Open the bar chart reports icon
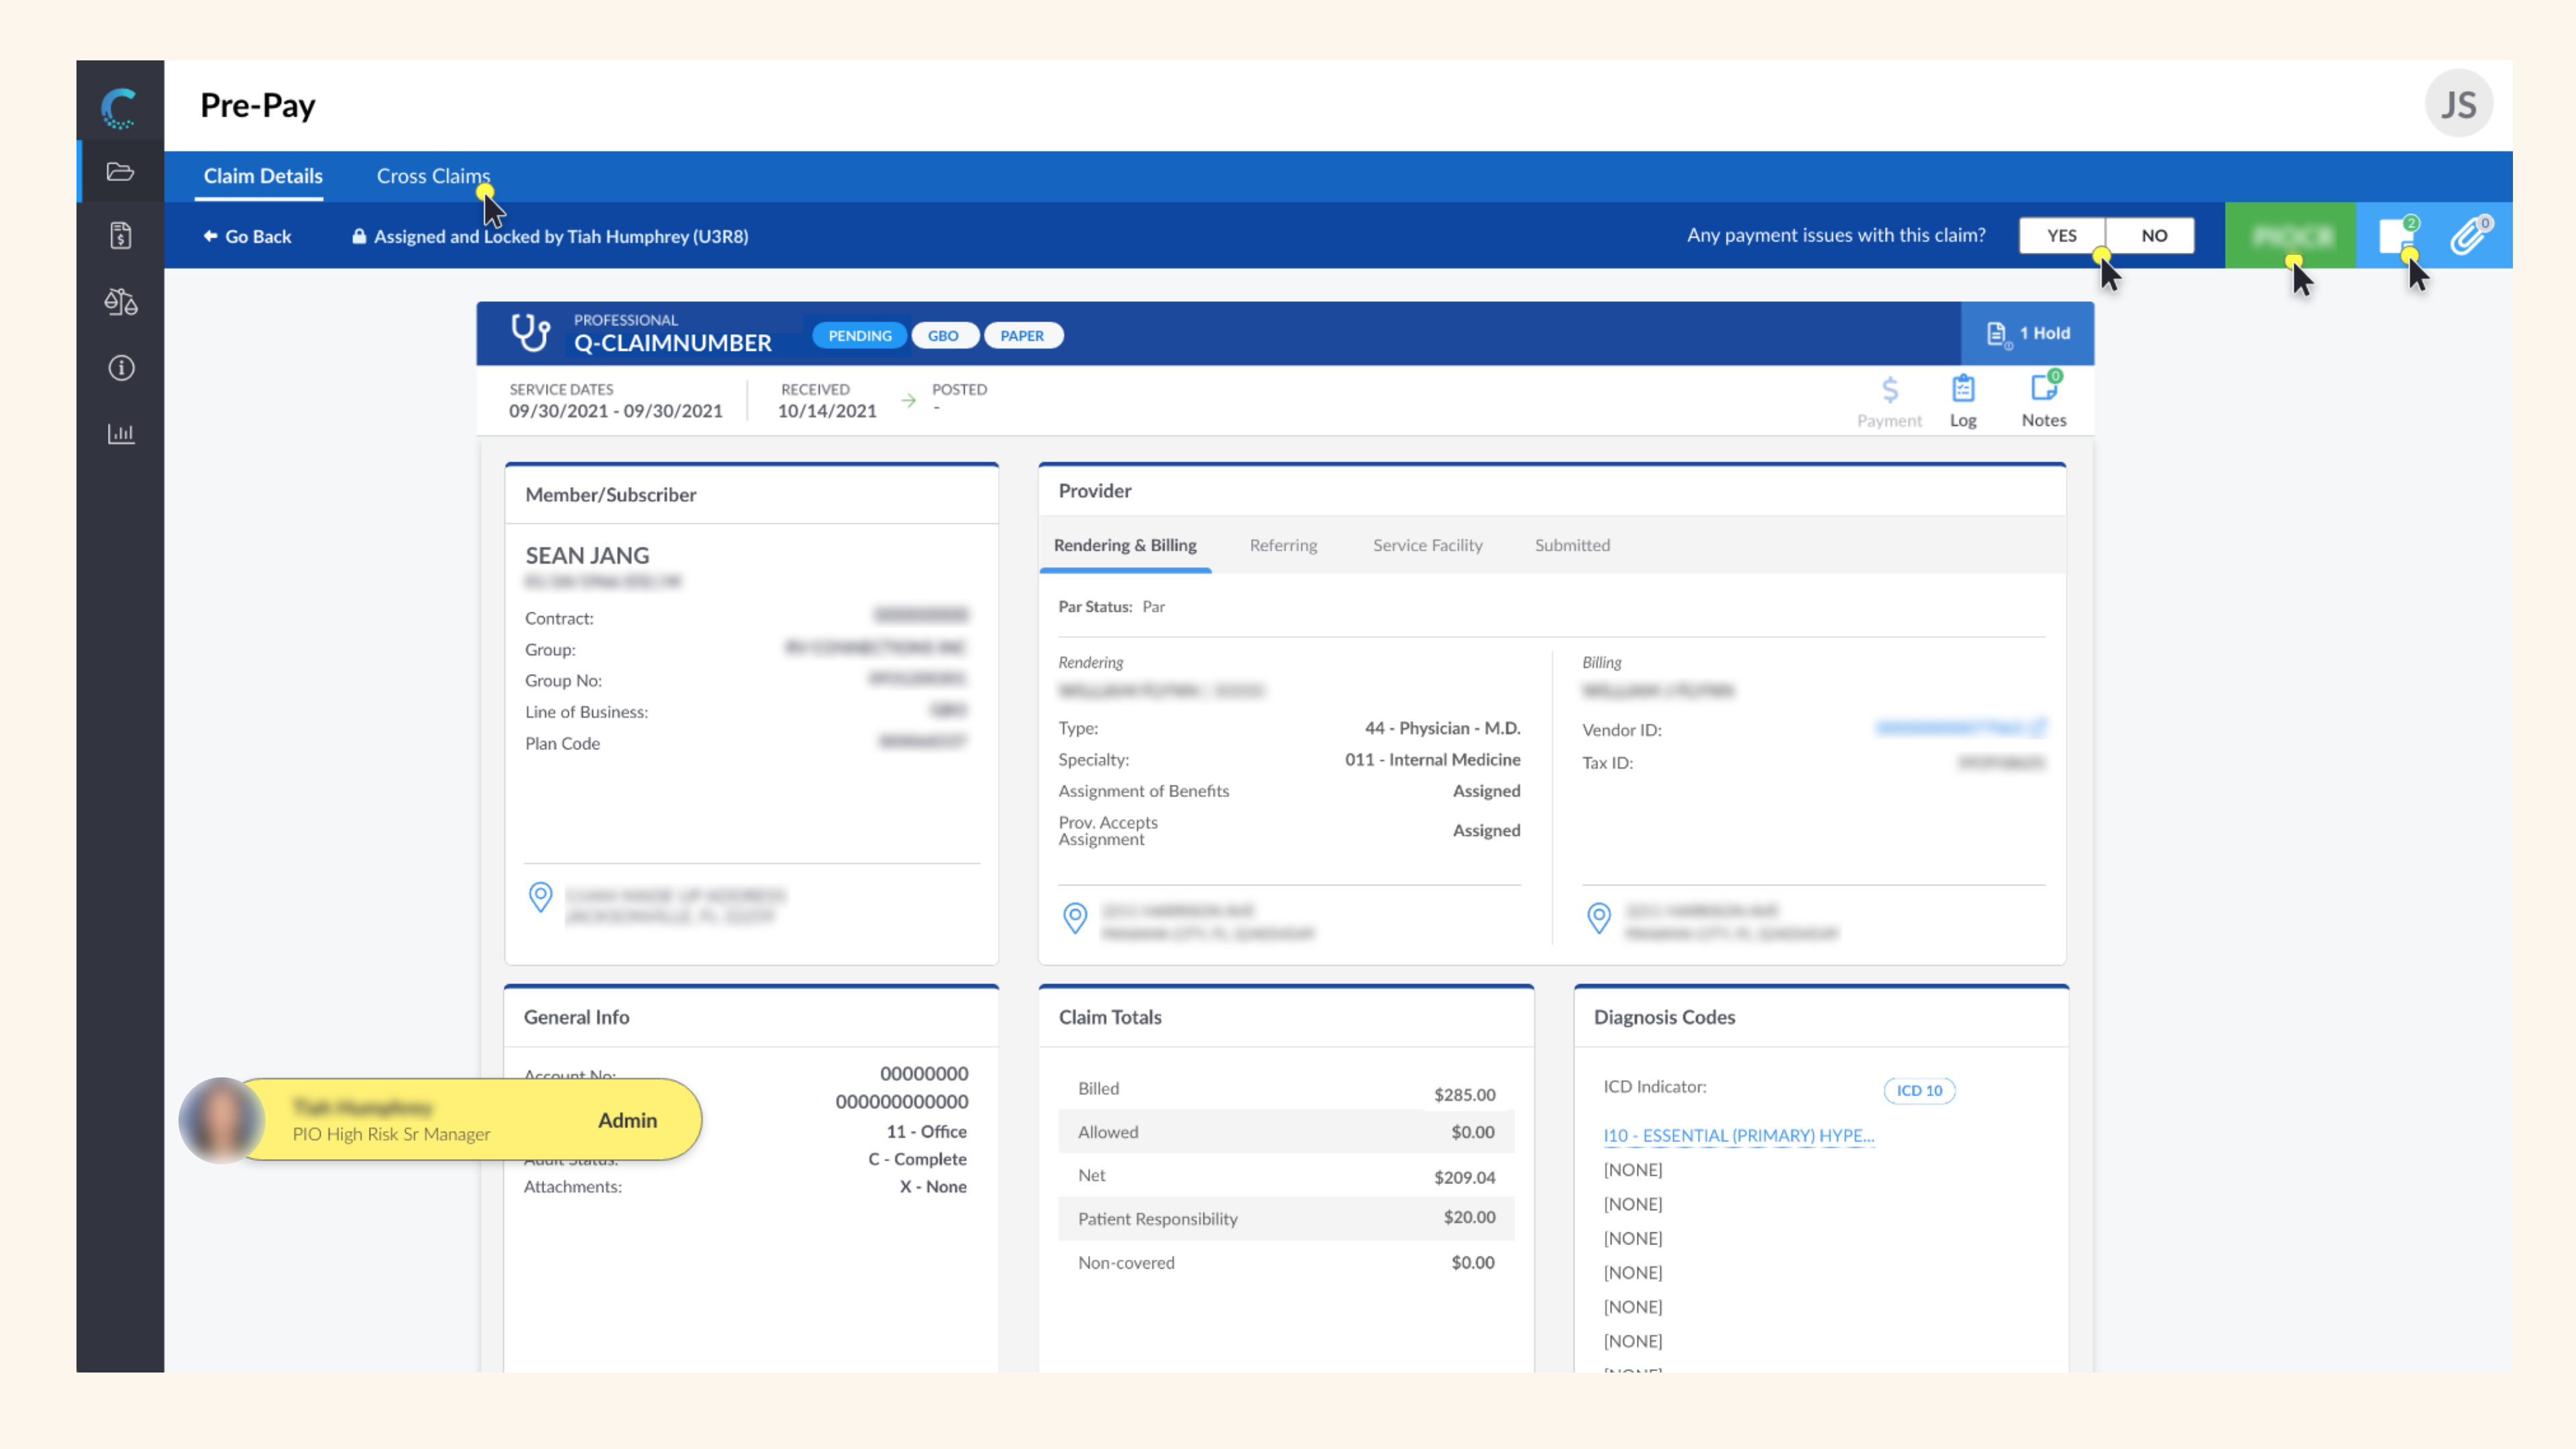 point(120,434)
